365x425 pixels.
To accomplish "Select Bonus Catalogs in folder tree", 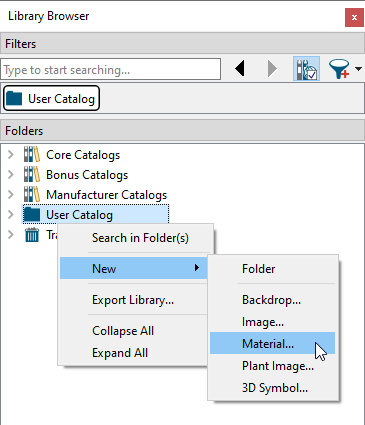I will 87,175.
